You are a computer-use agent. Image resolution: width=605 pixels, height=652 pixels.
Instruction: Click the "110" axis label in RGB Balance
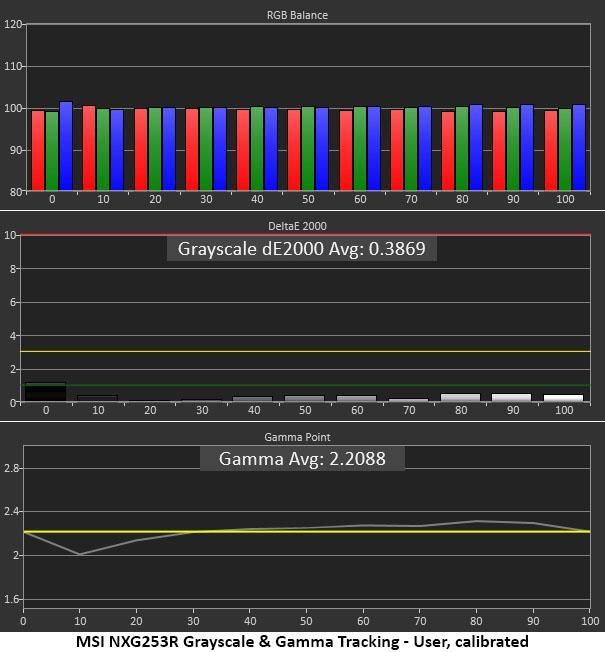click(x=12, y=66)
